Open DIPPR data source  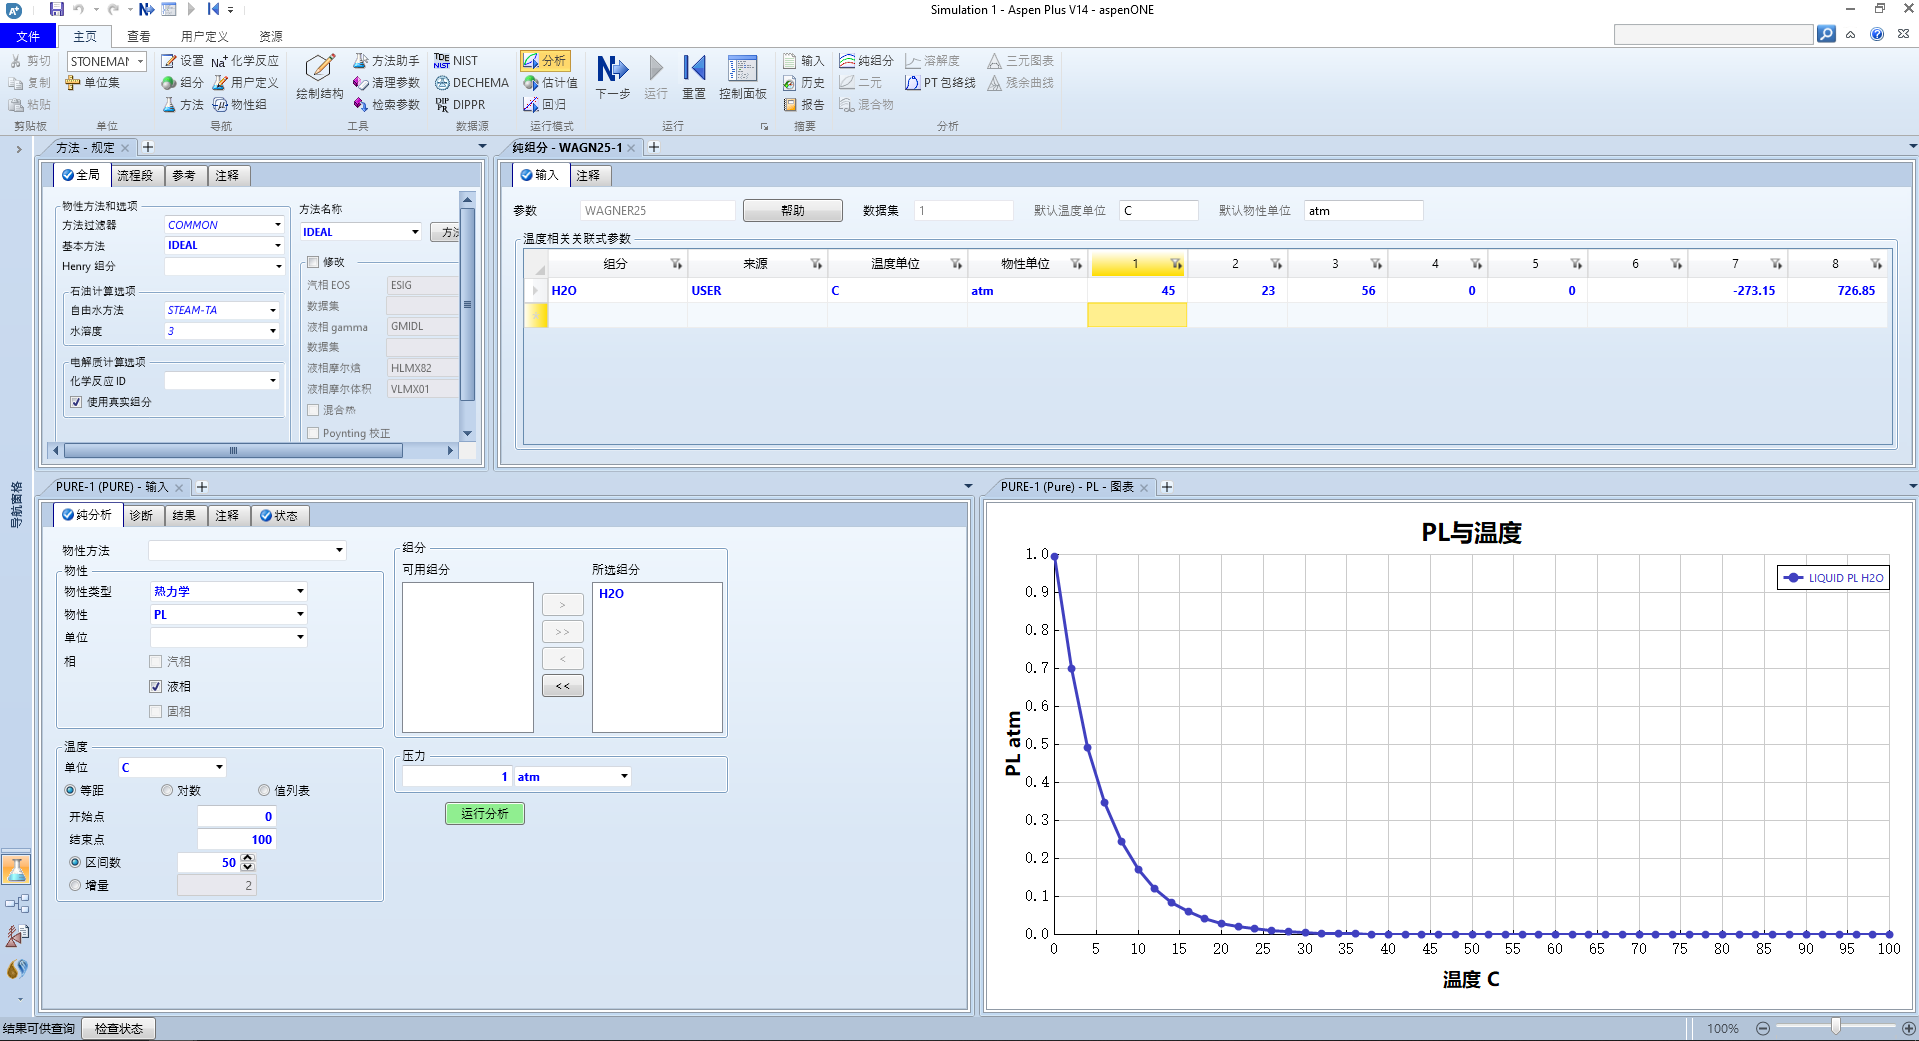click(460, 105)
